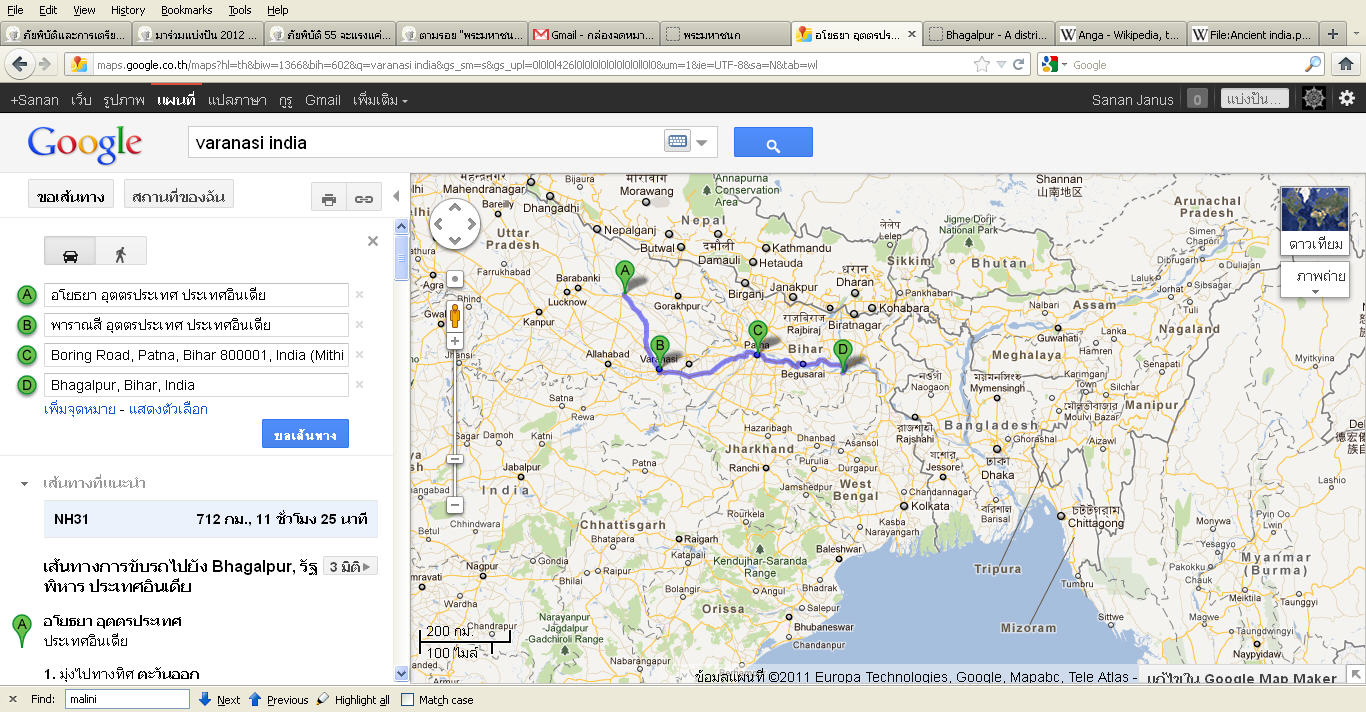Viewport: 1366px width, 712px height.
Task: Click the link to this map icon
Action: (364, 199)
